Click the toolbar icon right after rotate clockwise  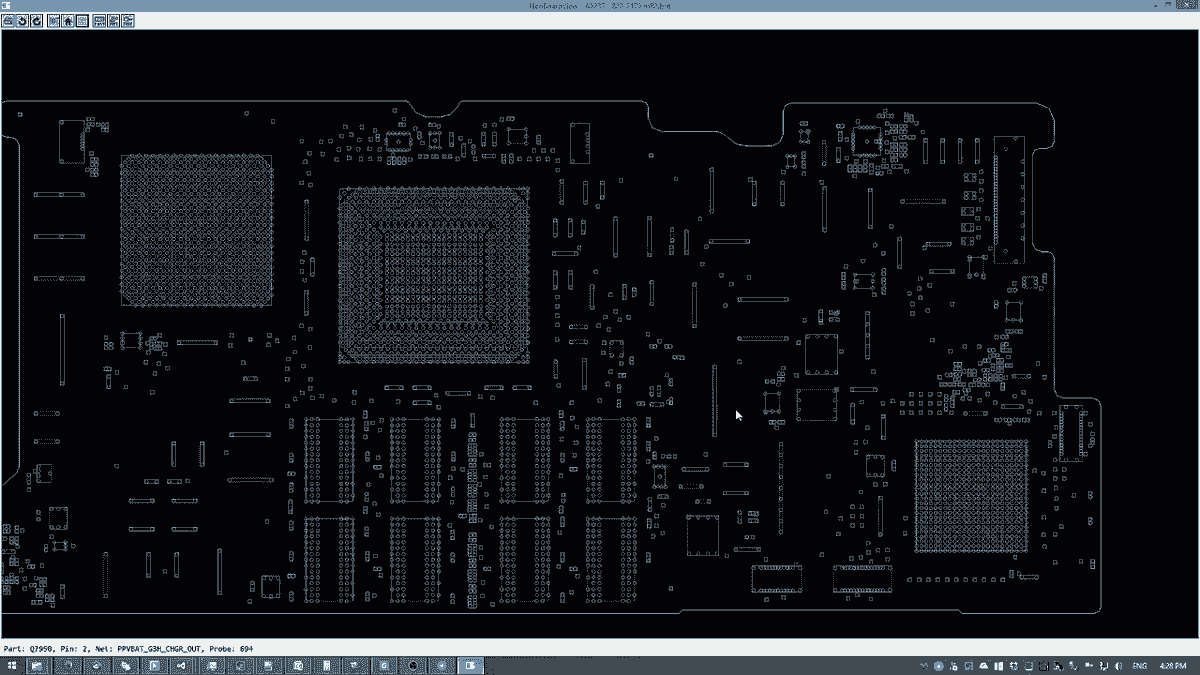pos(52,20)
